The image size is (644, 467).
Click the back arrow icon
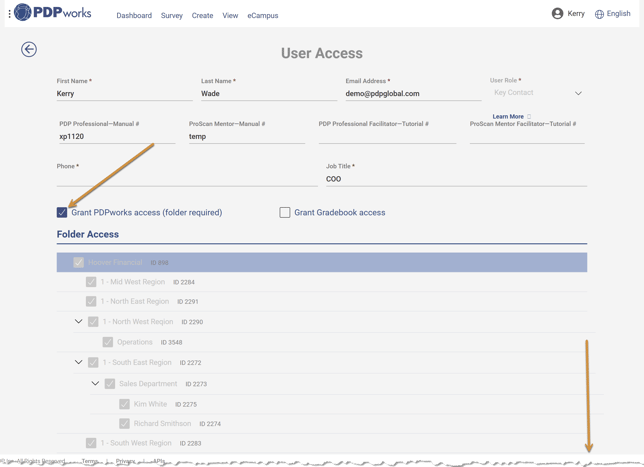tap(29, 49)
